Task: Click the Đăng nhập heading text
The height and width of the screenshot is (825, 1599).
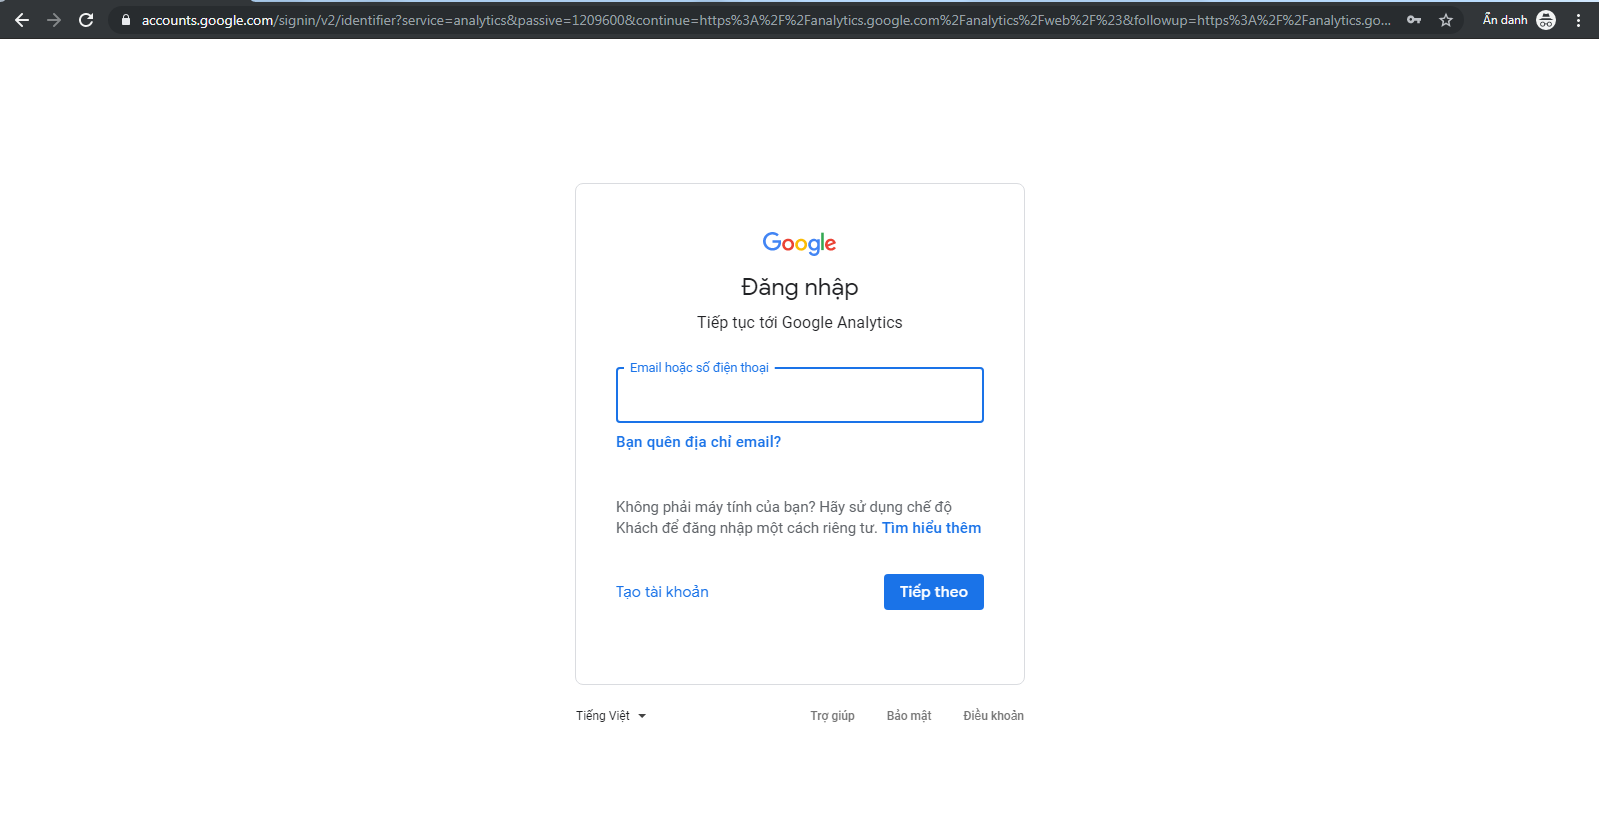Action: [800, 288]
